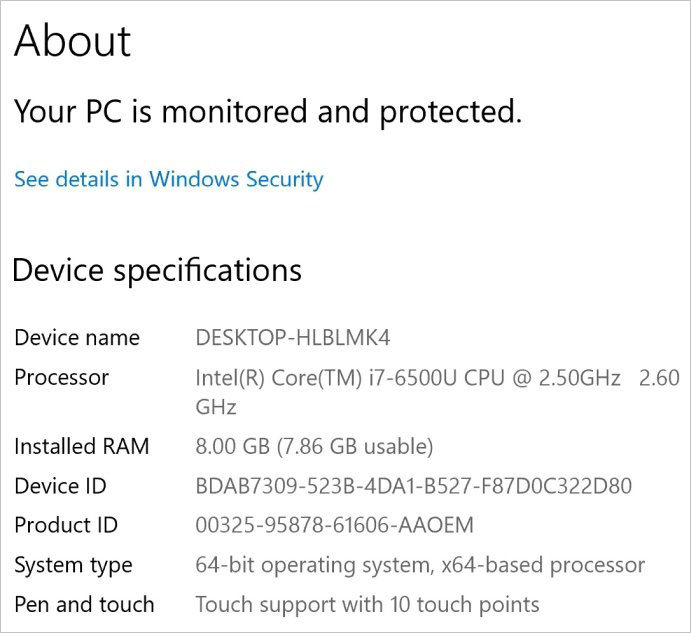Select the Touch support with 10 touch points text
Image resolution: width=691 pixels, height=633 pixels.
367,604
